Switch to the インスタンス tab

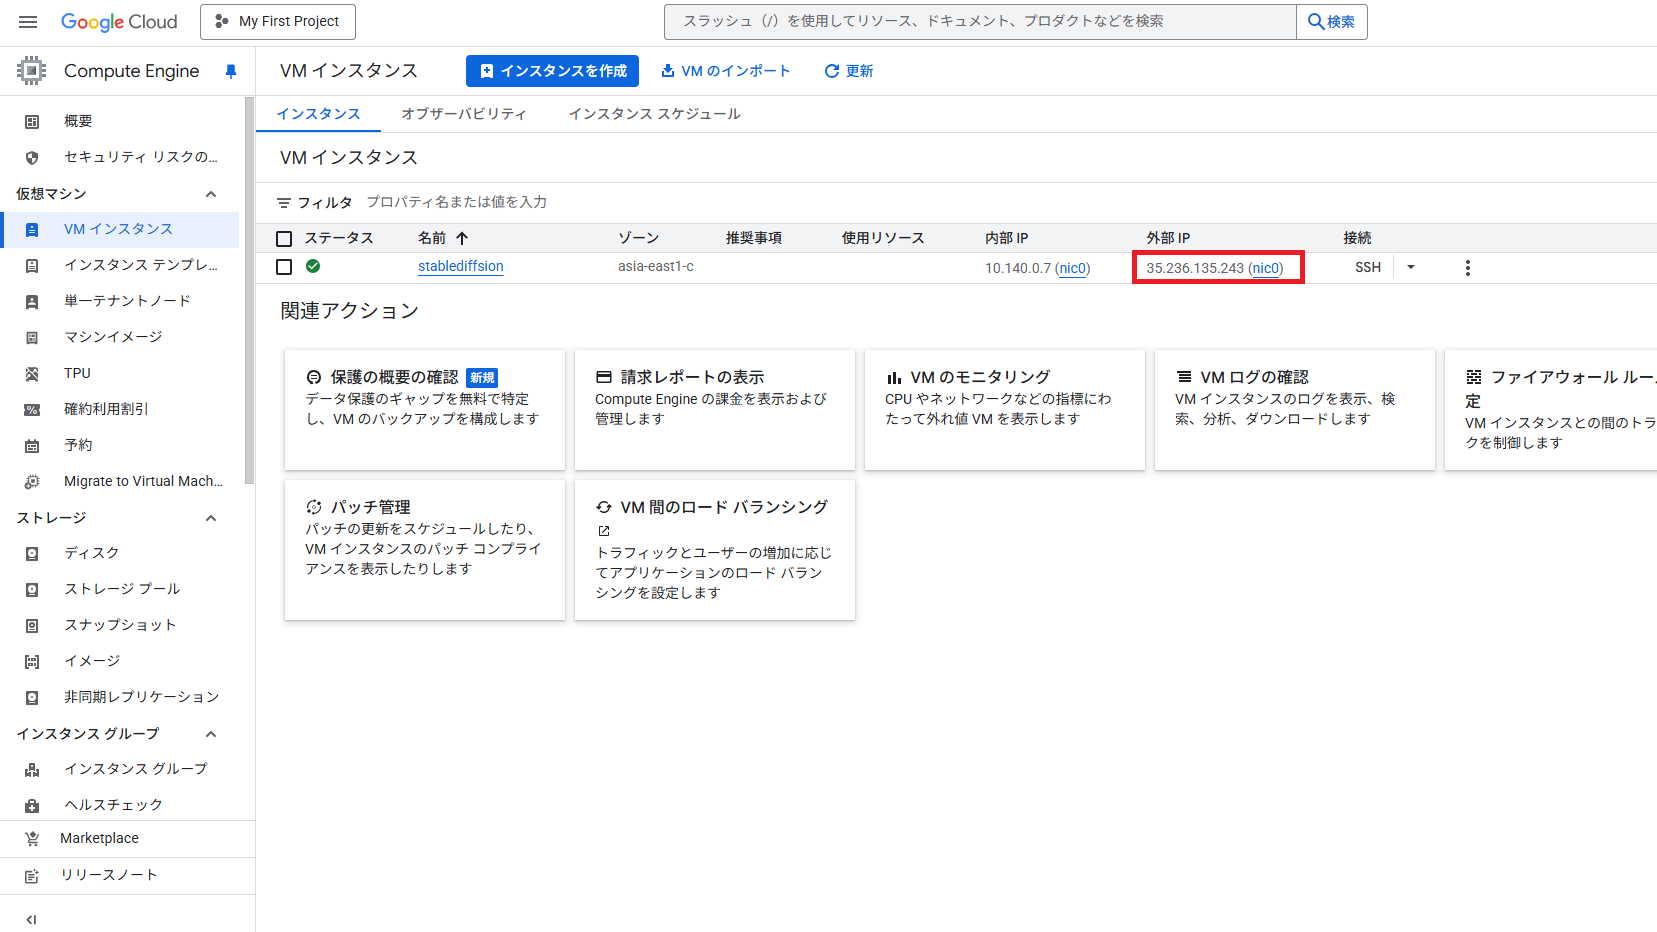pos(318,114)
